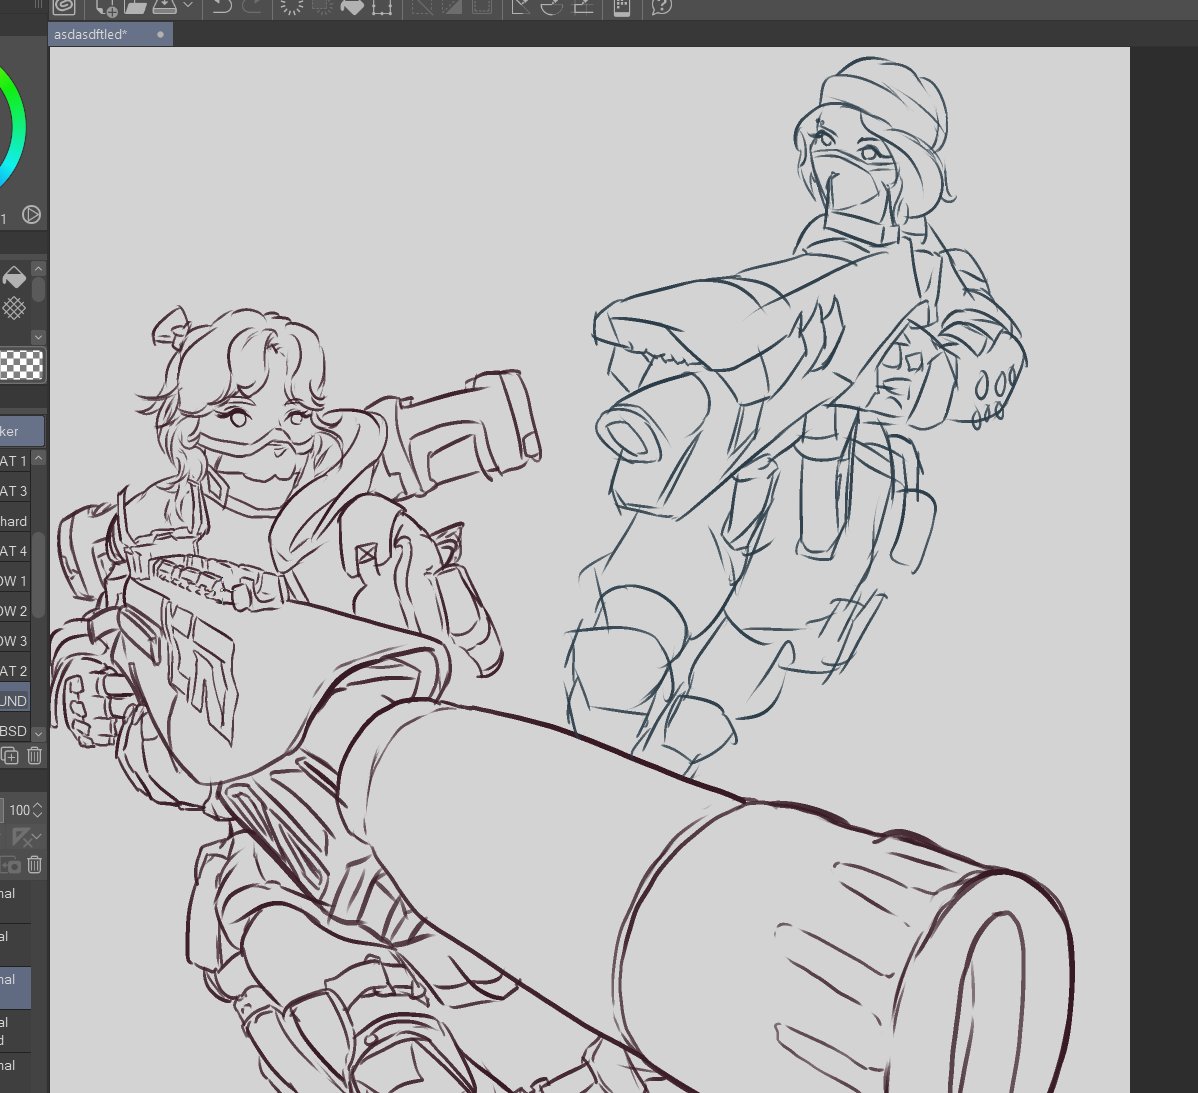This screenshot has width=1198, height=1093.
Task: Toggle snap to ruler icon
Action: pyautogui.click(x=521, y=7)
